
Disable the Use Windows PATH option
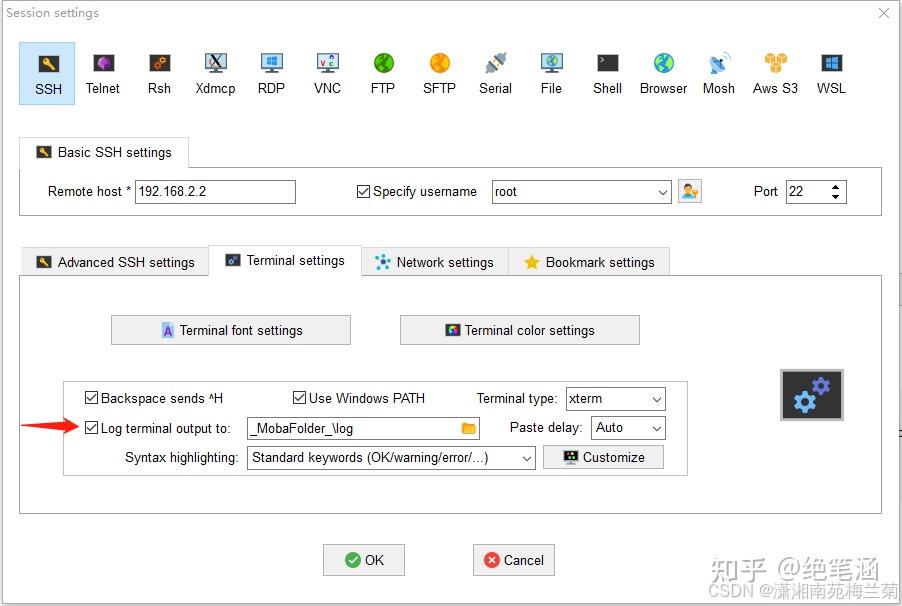(x=299, y=397)
